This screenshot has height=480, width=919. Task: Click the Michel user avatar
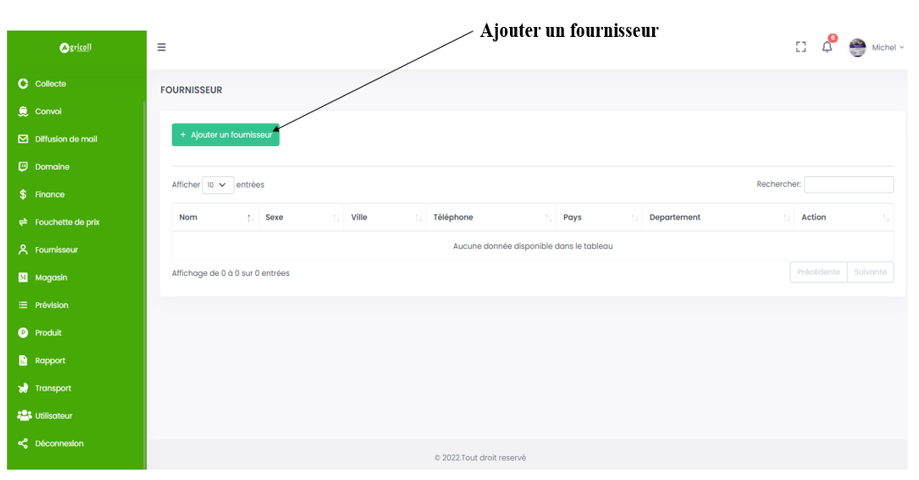[x=857, y=47]
